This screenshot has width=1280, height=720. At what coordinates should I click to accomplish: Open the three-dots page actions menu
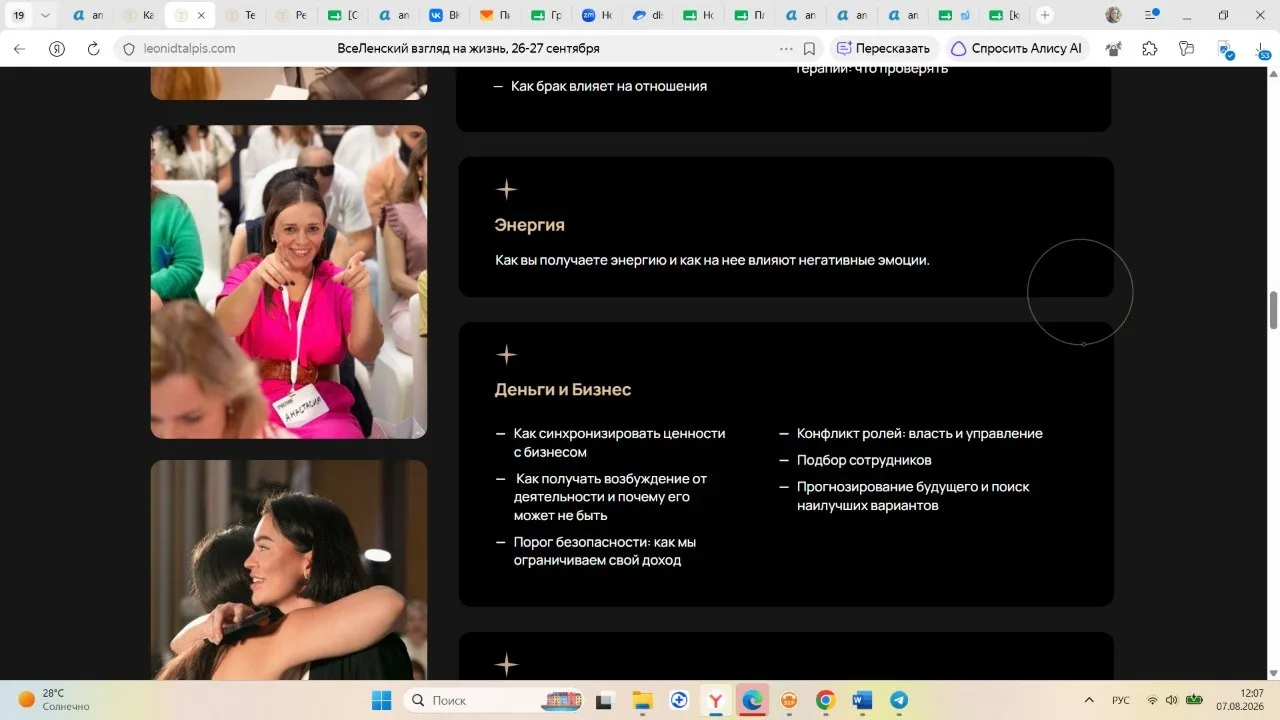[x=786, y=48]
